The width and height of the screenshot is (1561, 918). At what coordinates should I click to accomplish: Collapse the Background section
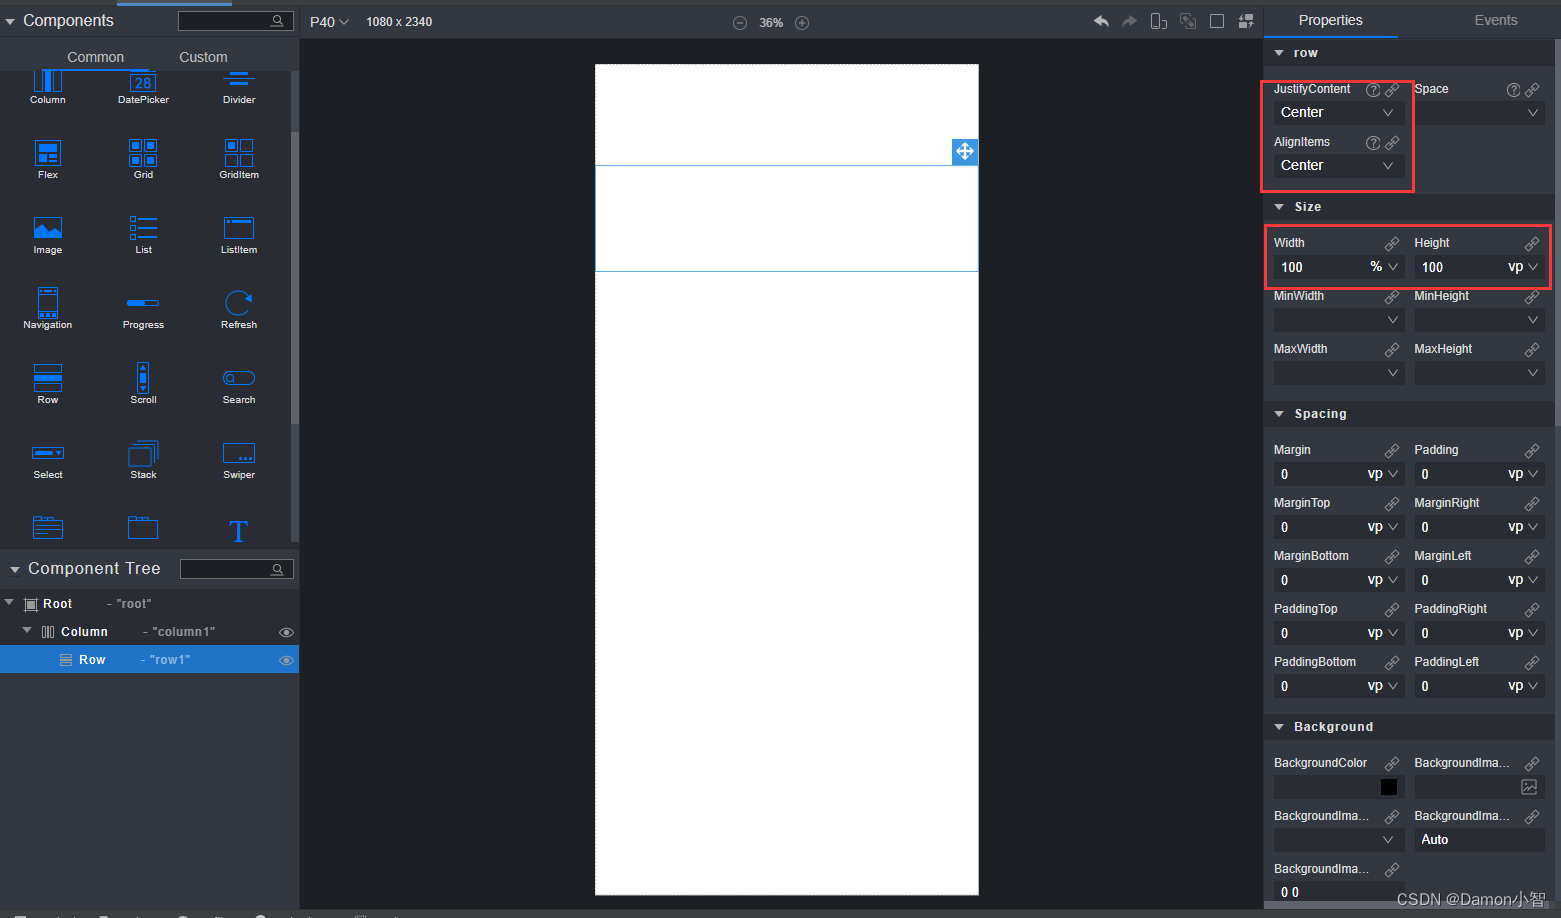[1279, 727]
